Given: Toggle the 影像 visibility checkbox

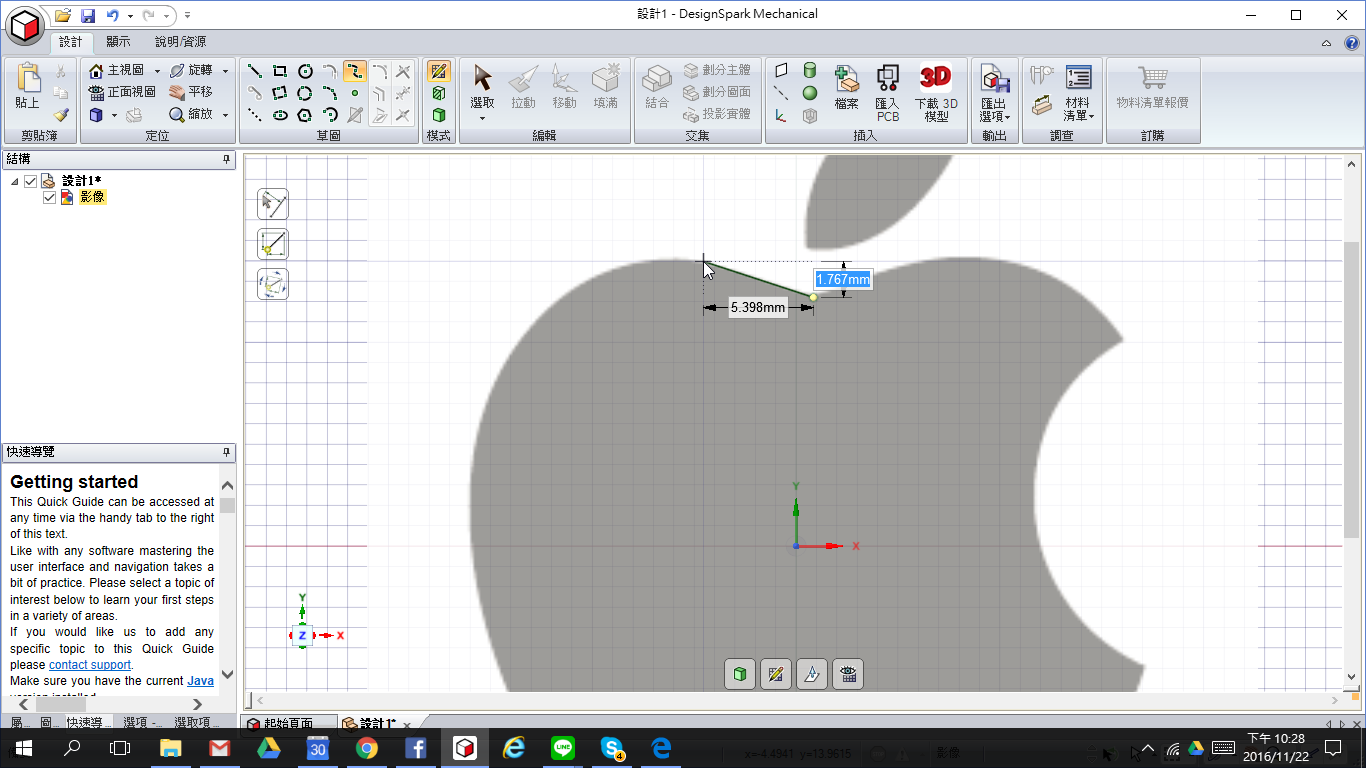Looking at the screenshot, I should [x=49, y=197].
